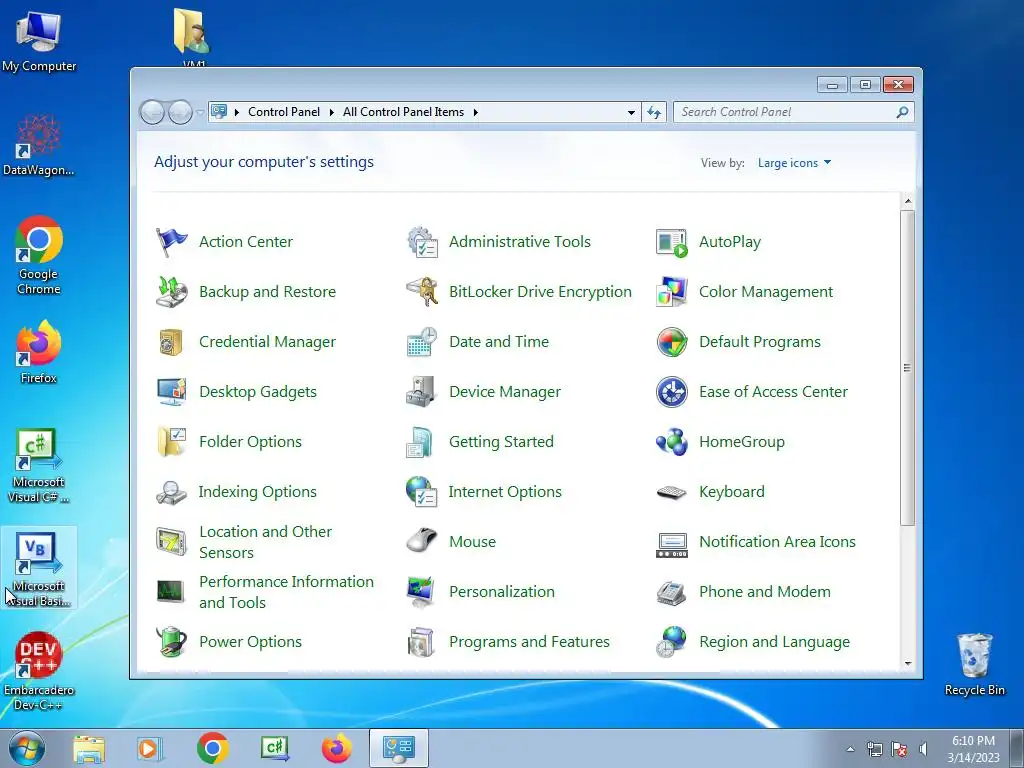The height and width of the screenshot is (768, 1024).
Task: Open the Device Manager icon
Action: click(x=422, y=392)
